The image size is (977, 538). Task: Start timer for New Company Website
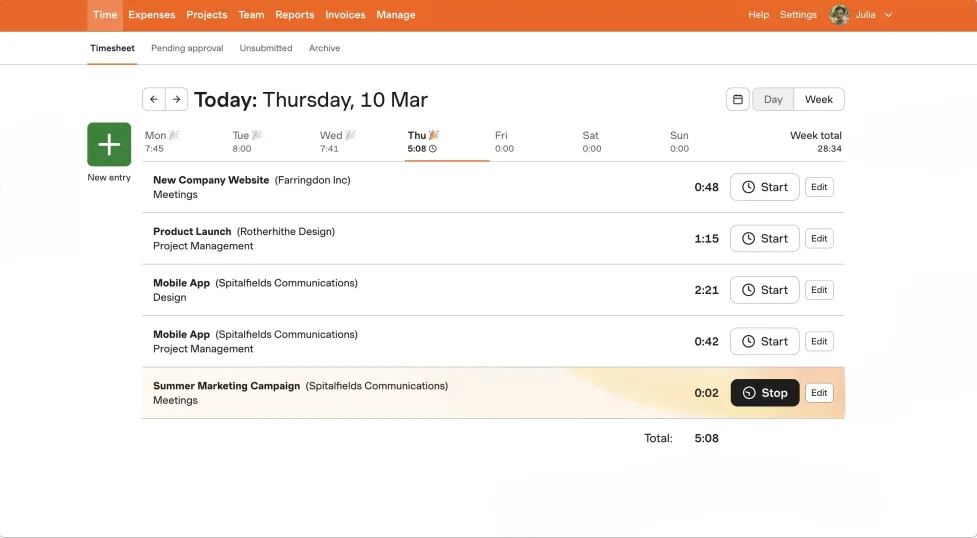pos(765,187)
